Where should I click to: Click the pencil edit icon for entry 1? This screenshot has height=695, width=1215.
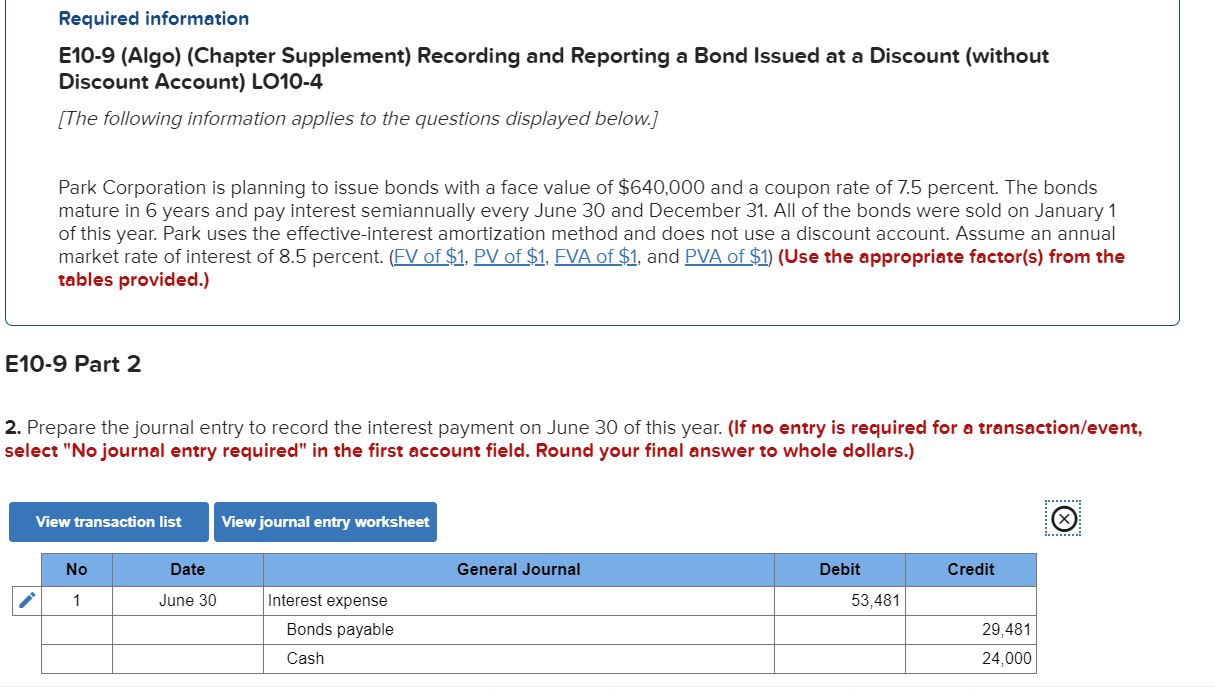point(25,600)
